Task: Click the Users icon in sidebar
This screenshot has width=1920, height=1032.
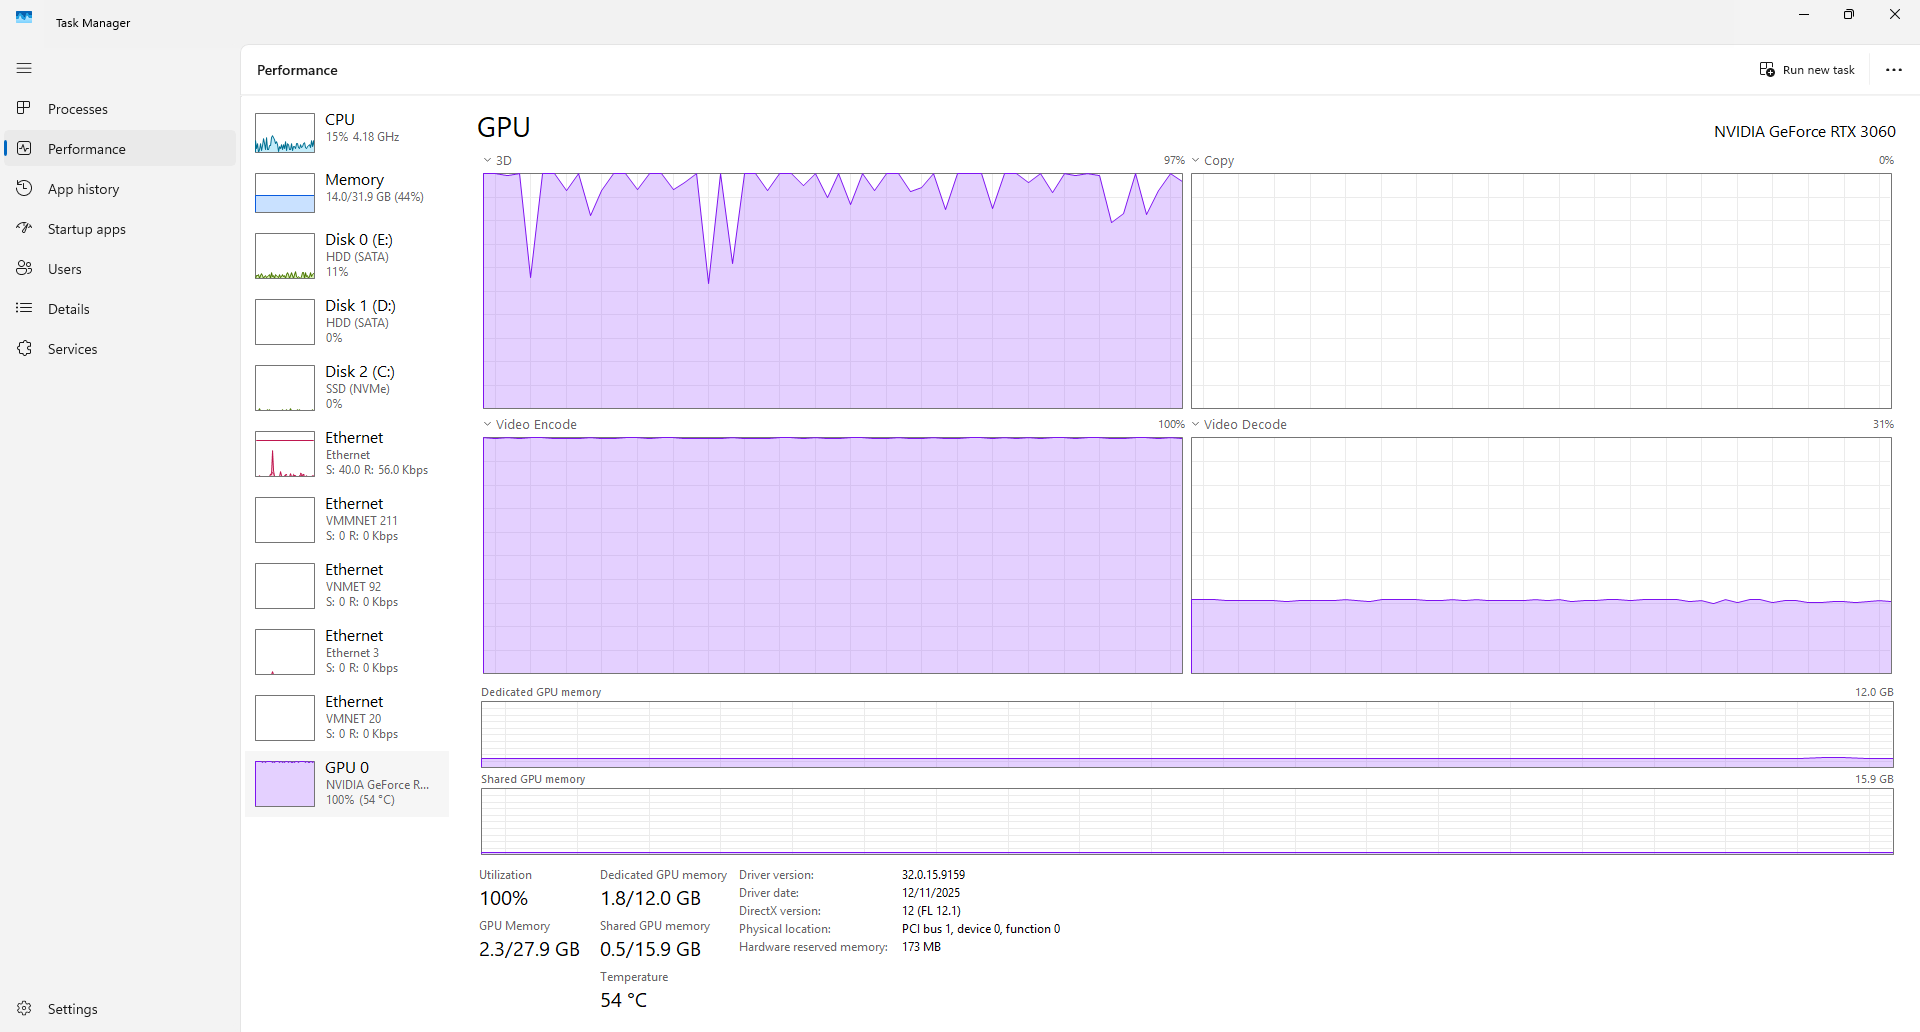Action: point(24,268)
